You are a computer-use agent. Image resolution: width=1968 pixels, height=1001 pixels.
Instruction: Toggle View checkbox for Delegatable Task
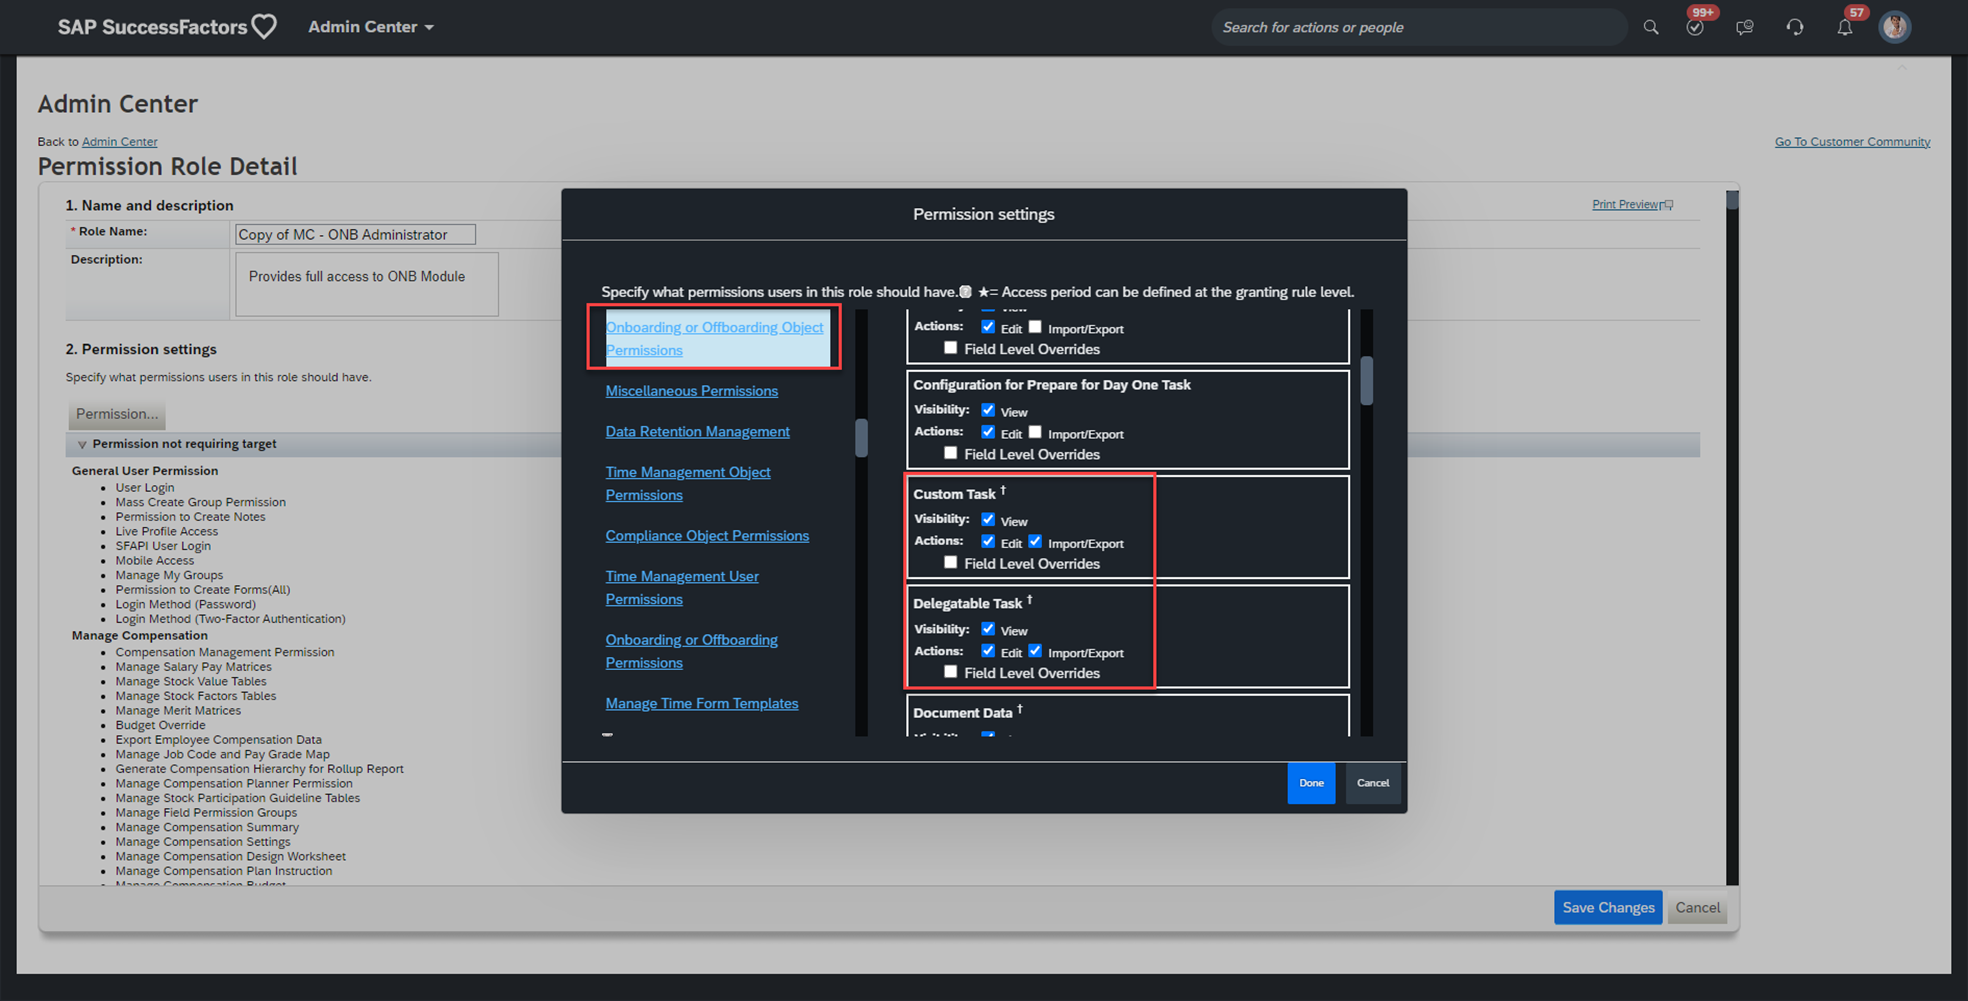988,629
